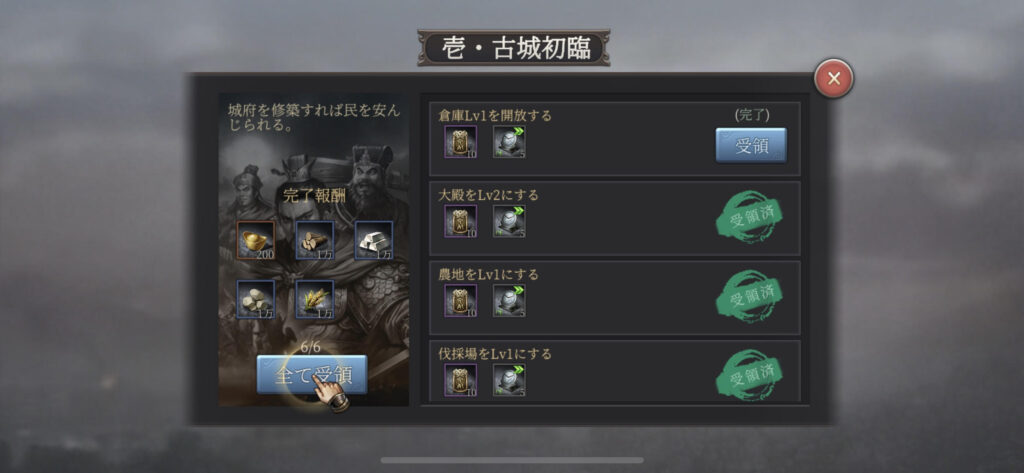This screenshot has width=1024, height=473.
Task: Tap the 壱・古城初臨 chapter title banner
Action: pos(514,47)
